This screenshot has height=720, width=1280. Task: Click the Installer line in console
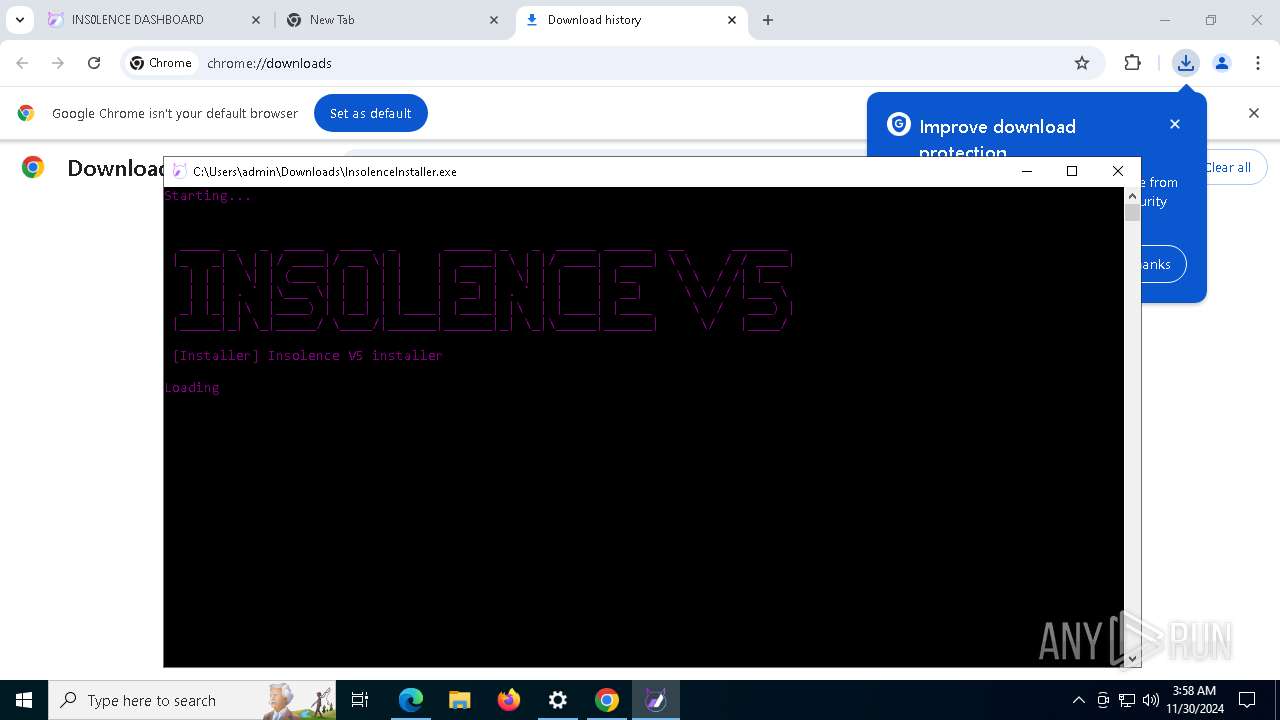pyautogui.click(x=307, y=355)
